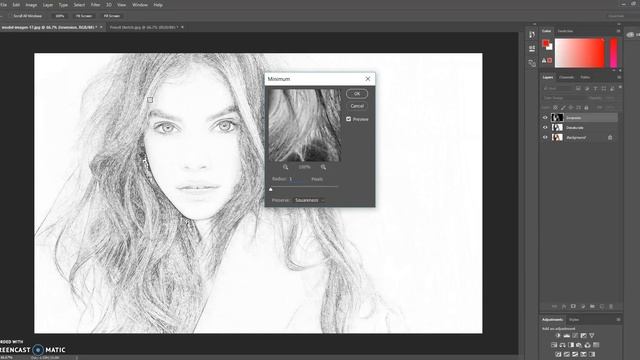The height and width of the screenshot is (360, 640).
Task: Toggle visibility of the selected top layer
Action: tap(545, 118)
